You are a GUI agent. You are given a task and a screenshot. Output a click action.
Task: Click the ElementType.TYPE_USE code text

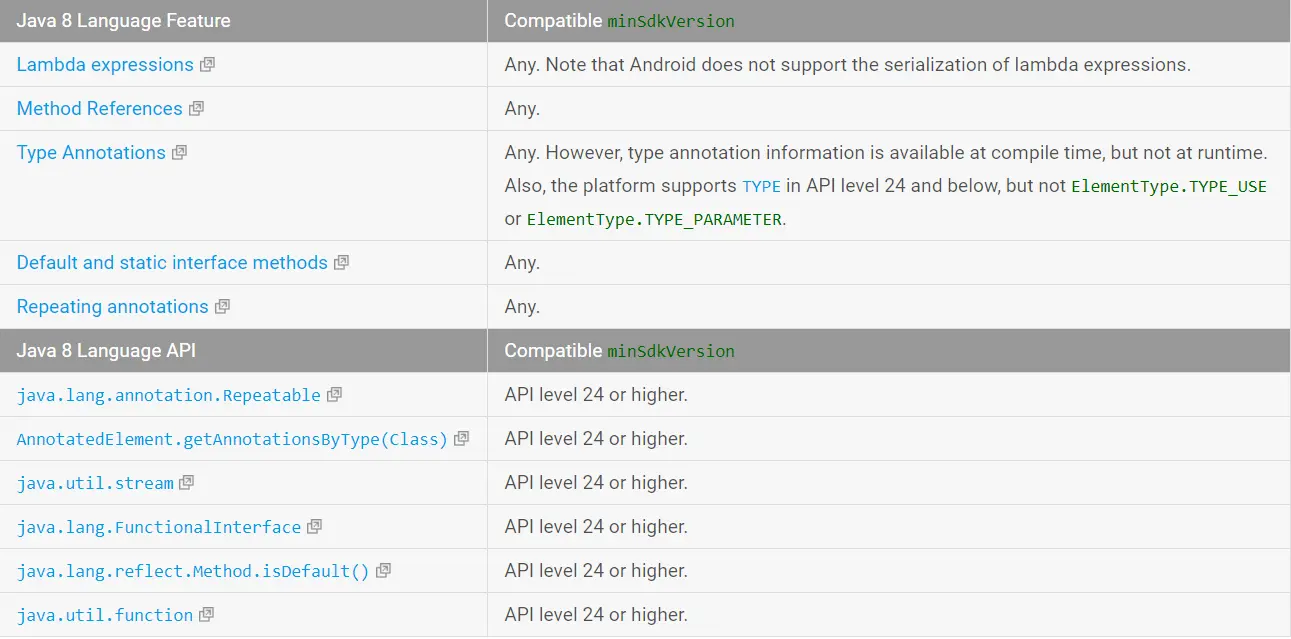pyautogui.click(x=1169, y=187)
